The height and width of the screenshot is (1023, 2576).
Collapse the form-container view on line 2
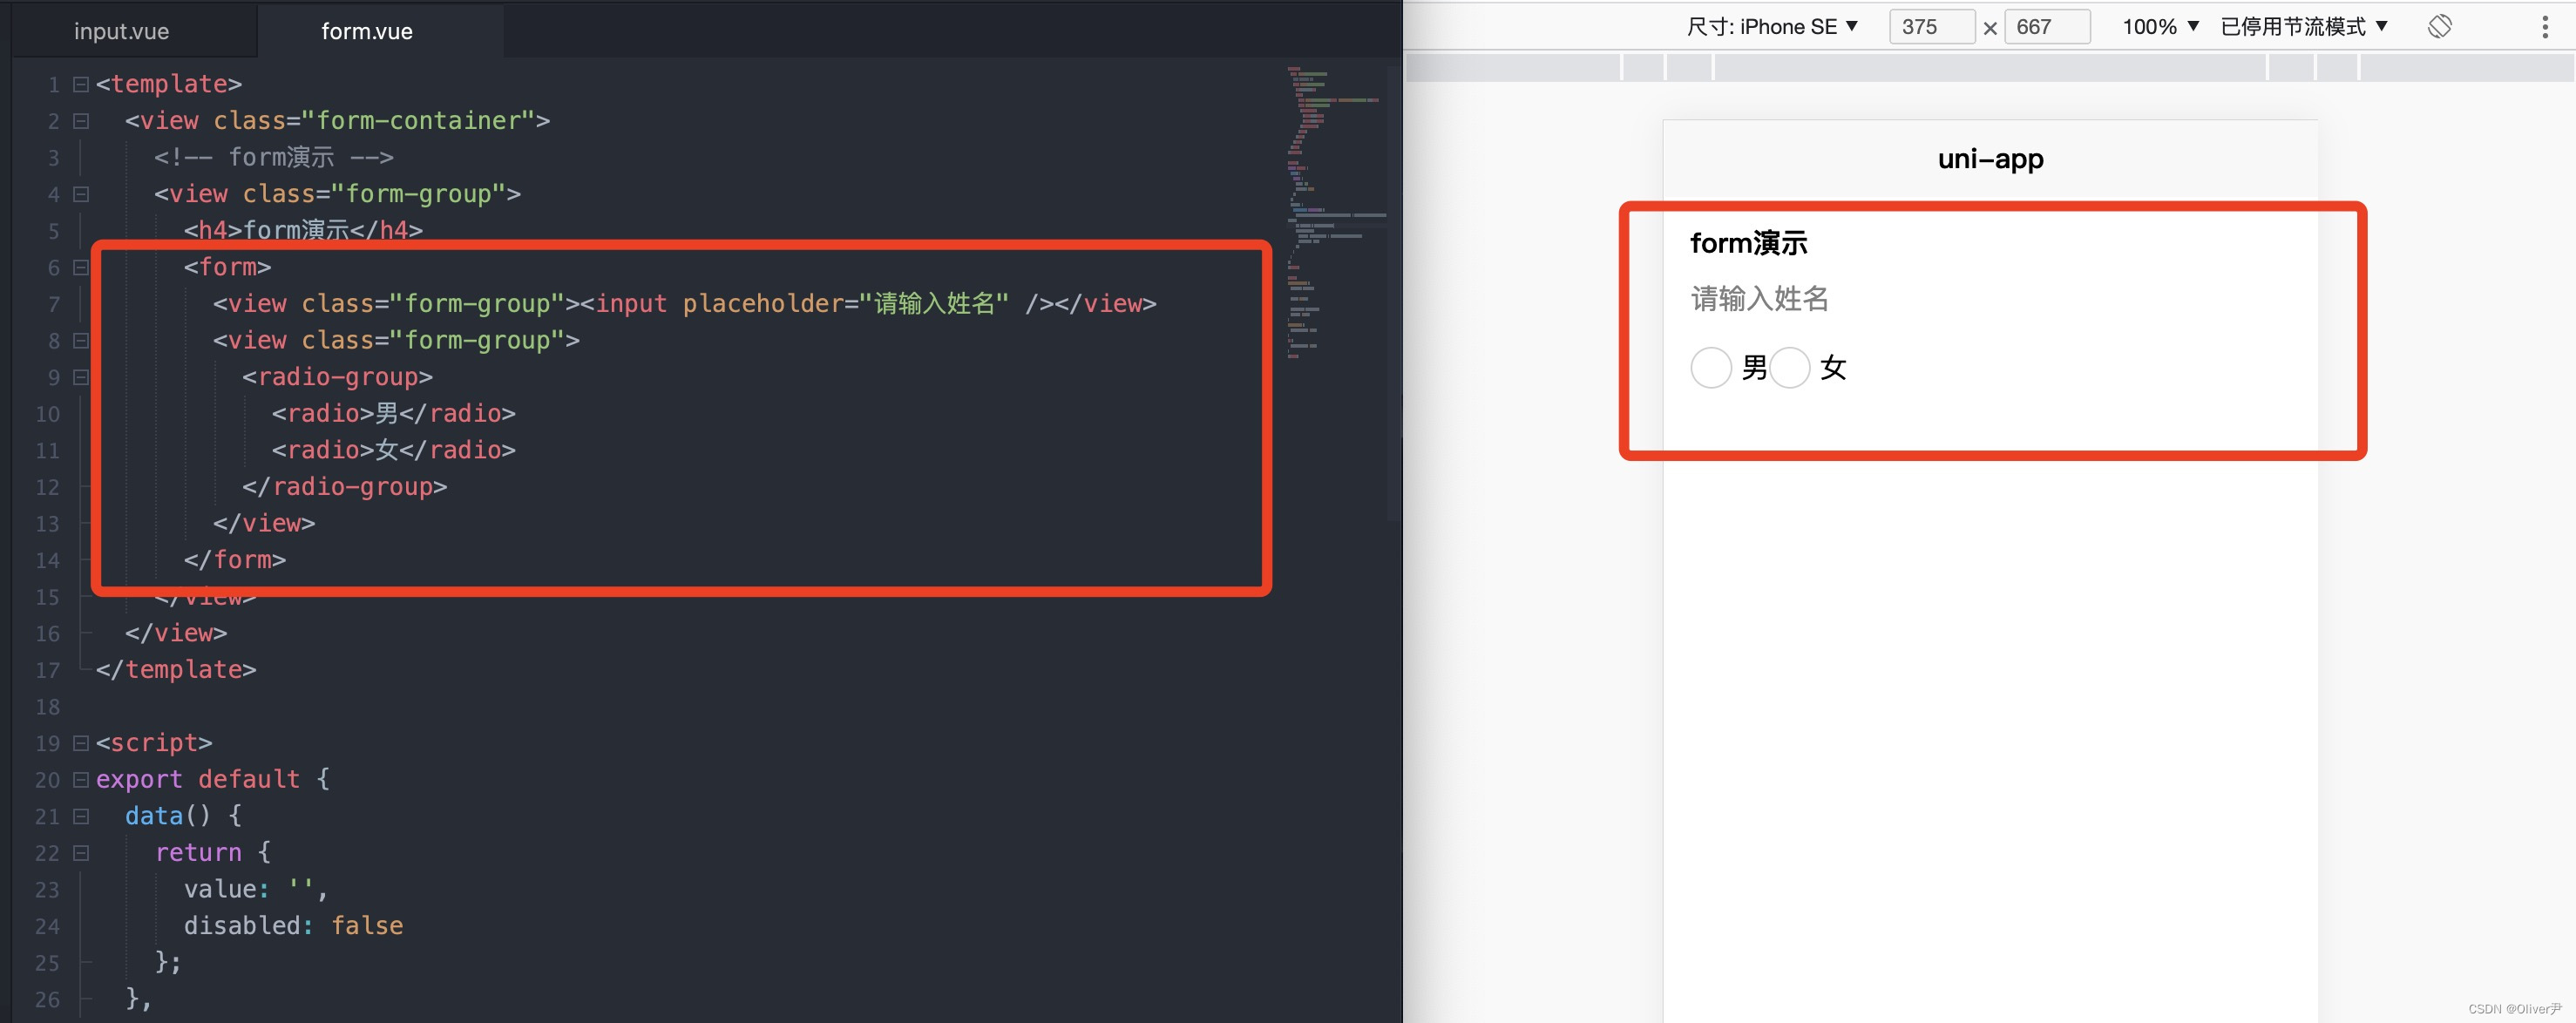point(81,121)
